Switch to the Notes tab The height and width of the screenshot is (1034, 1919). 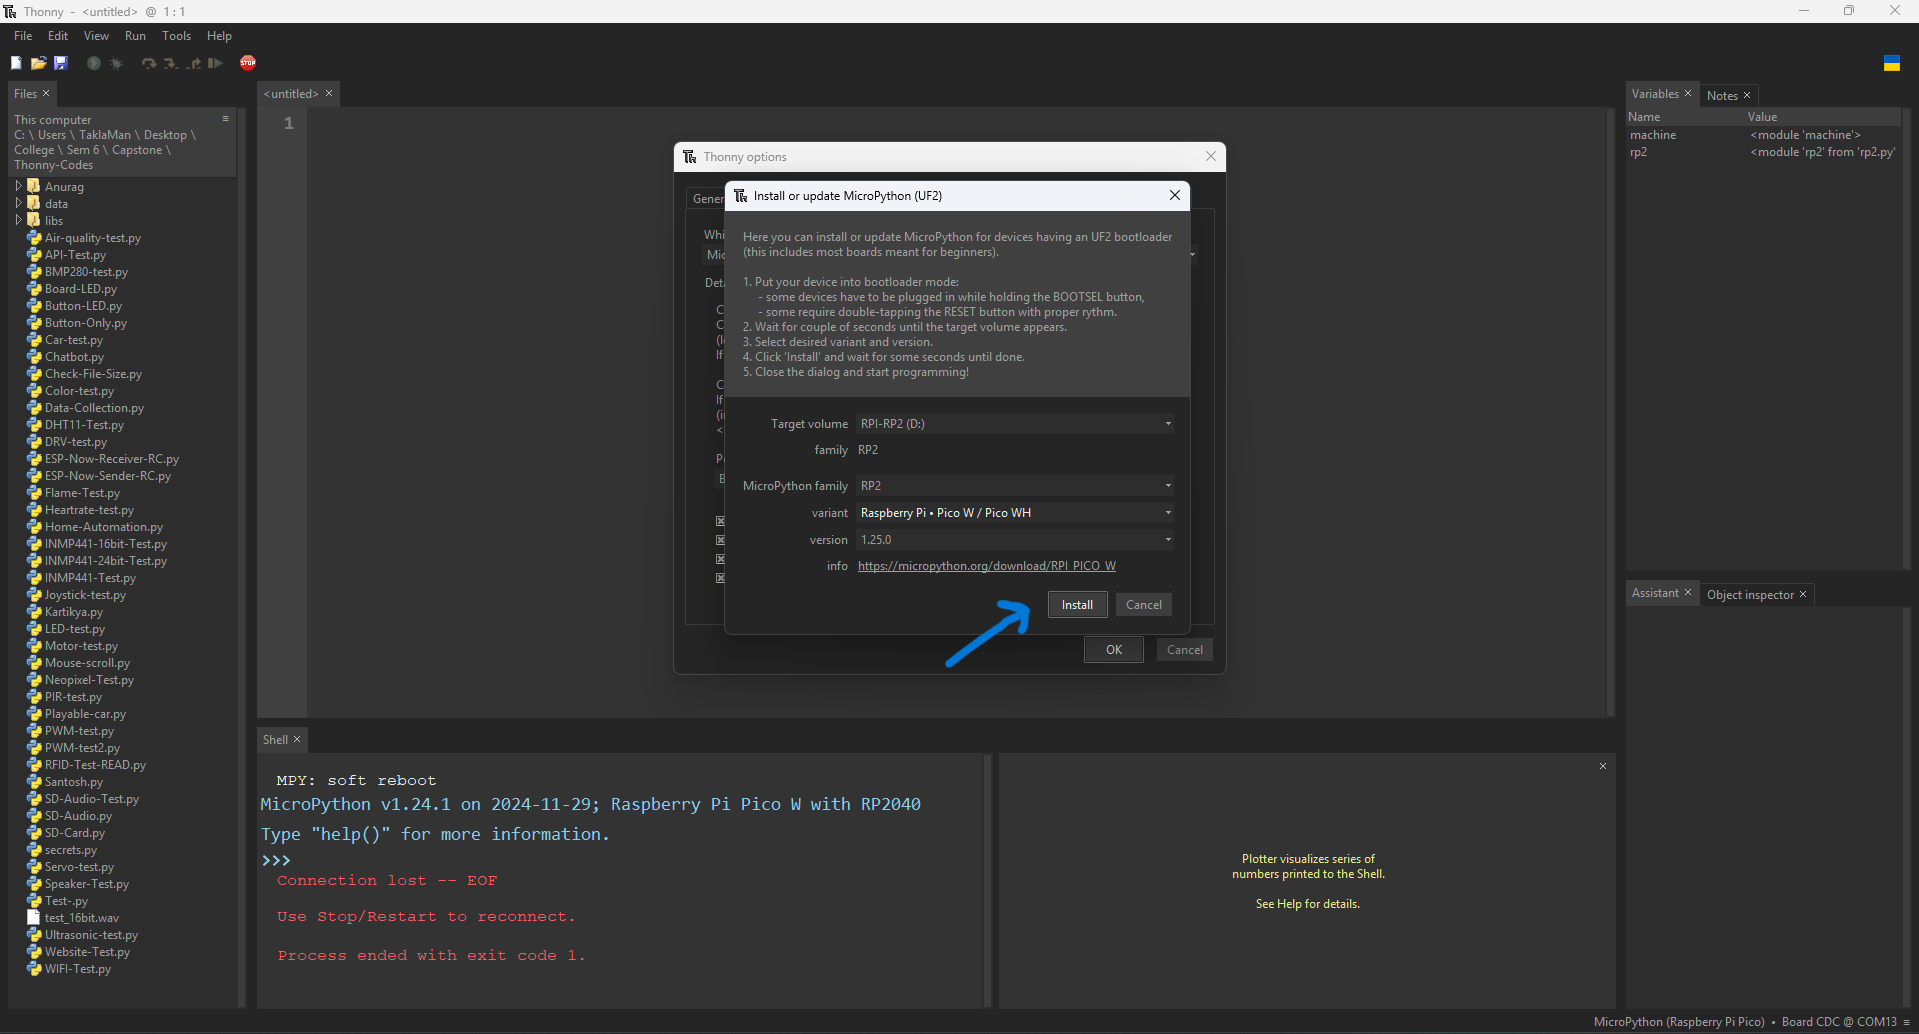[1722, 95]
